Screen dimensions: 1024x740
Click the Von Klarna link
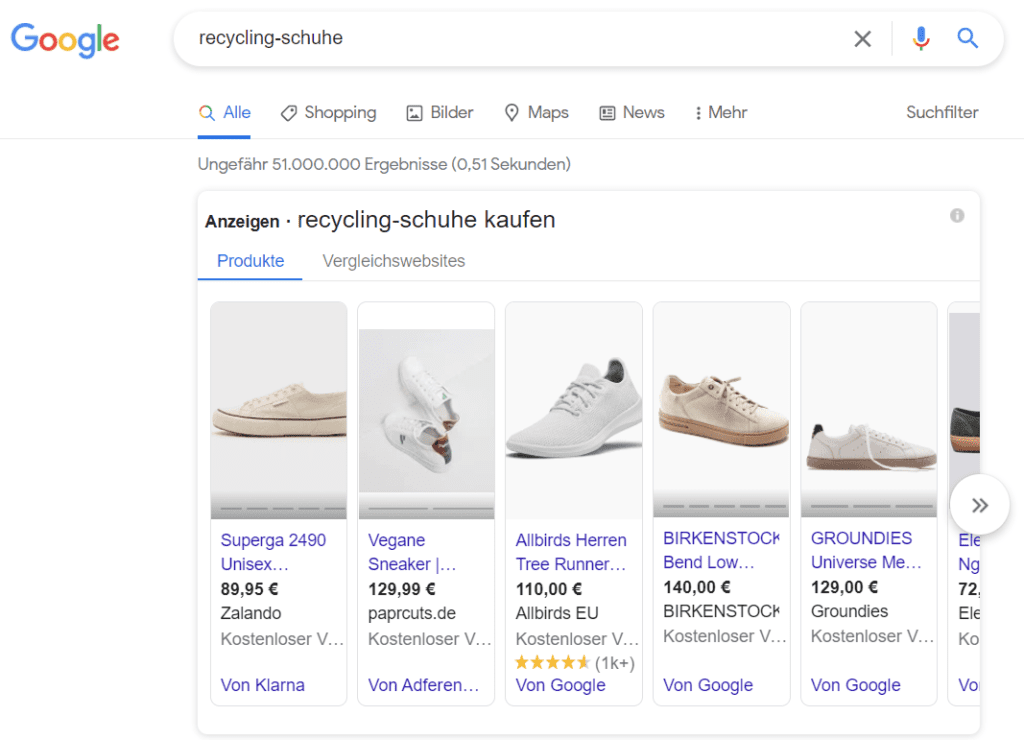(x=263, y=684)
